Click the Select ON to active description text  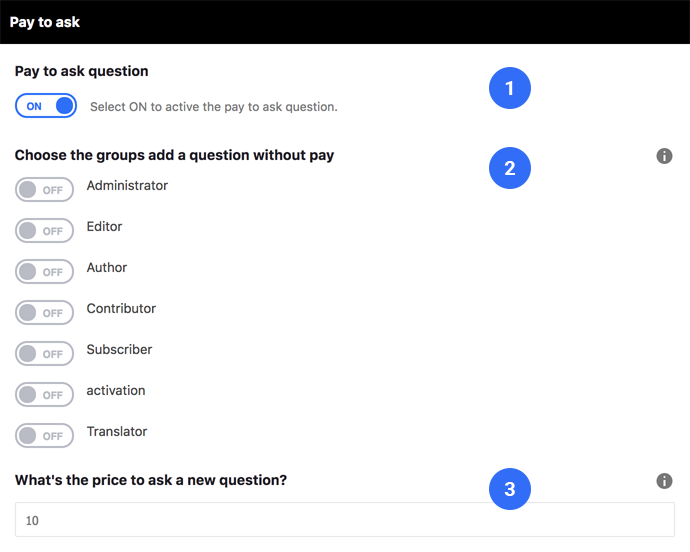tap(214, 107)
